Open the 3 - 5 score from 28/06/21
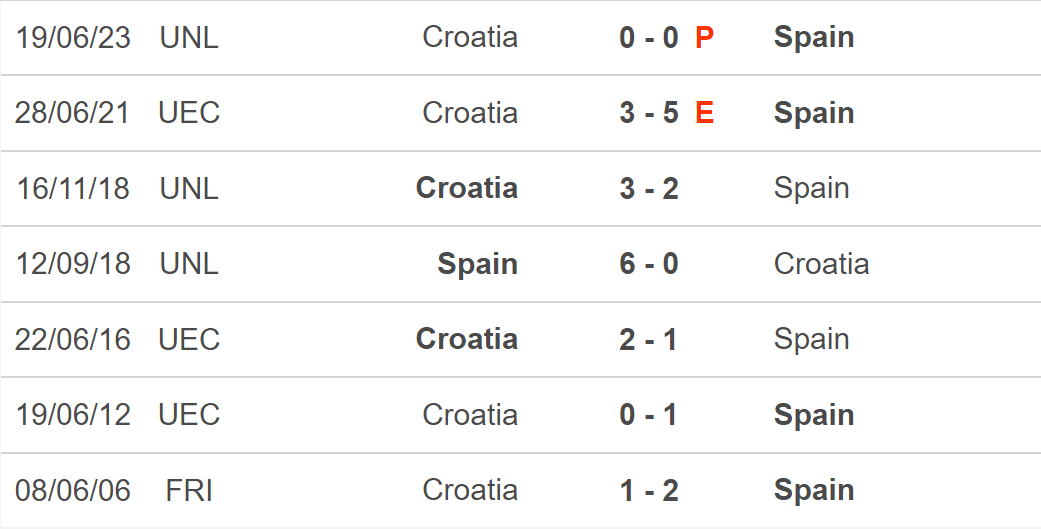This screenshot has width=1041, height=529. coord(649,113)
